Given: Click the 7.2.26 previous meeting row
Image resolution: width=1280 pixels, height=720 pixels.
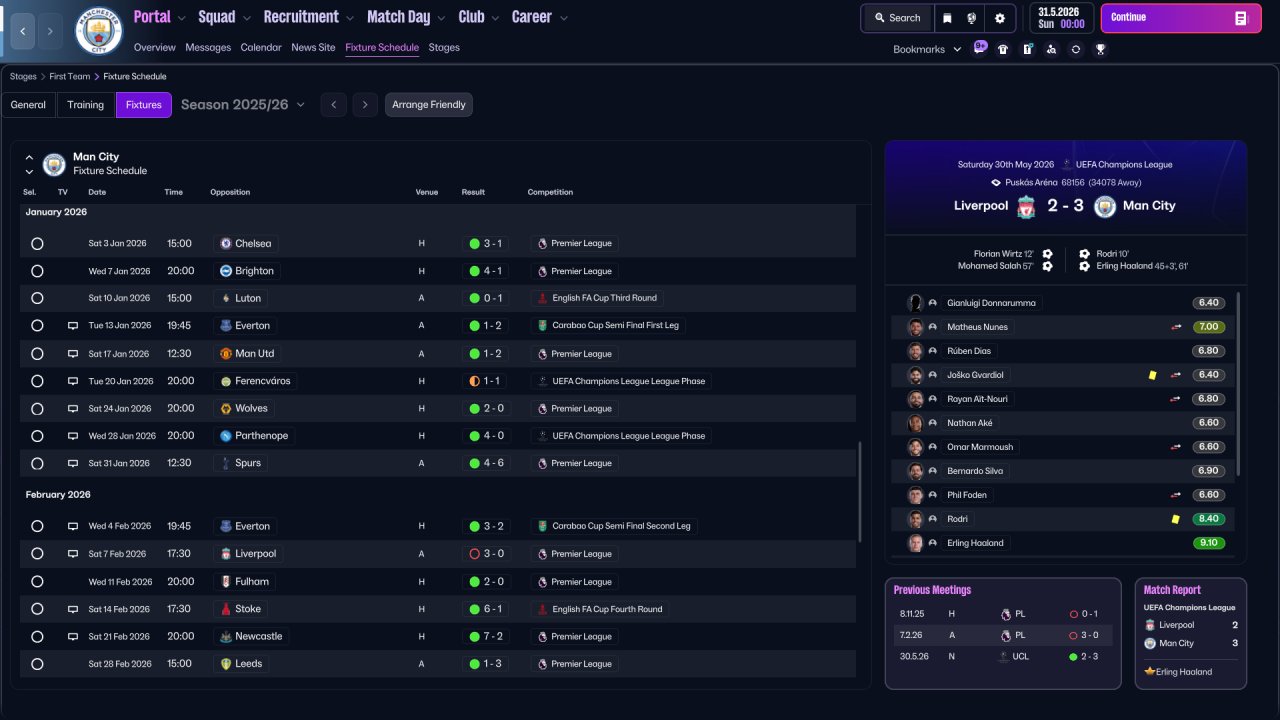Looking at the screenshot, I should (x=1003, y=635).
